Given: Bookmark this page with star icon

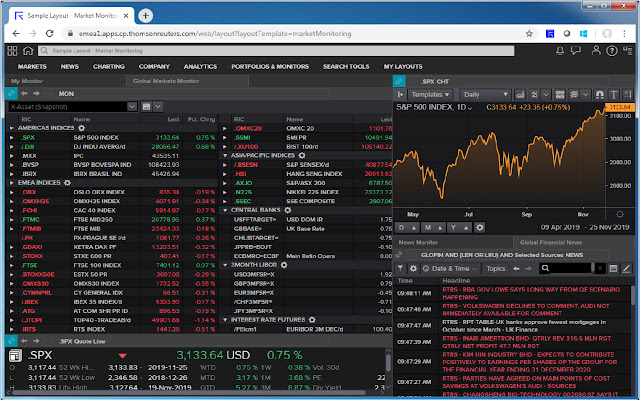Looking at the screenshot, I should tap(529, 34).
